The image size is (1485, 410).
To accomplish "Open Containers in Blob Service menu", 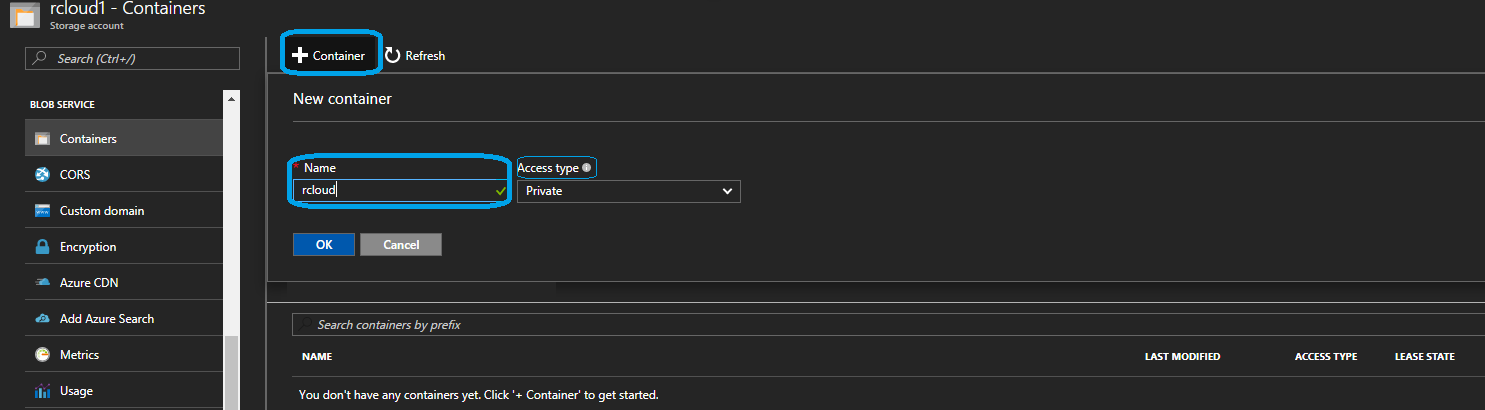I will pos(124,139).
